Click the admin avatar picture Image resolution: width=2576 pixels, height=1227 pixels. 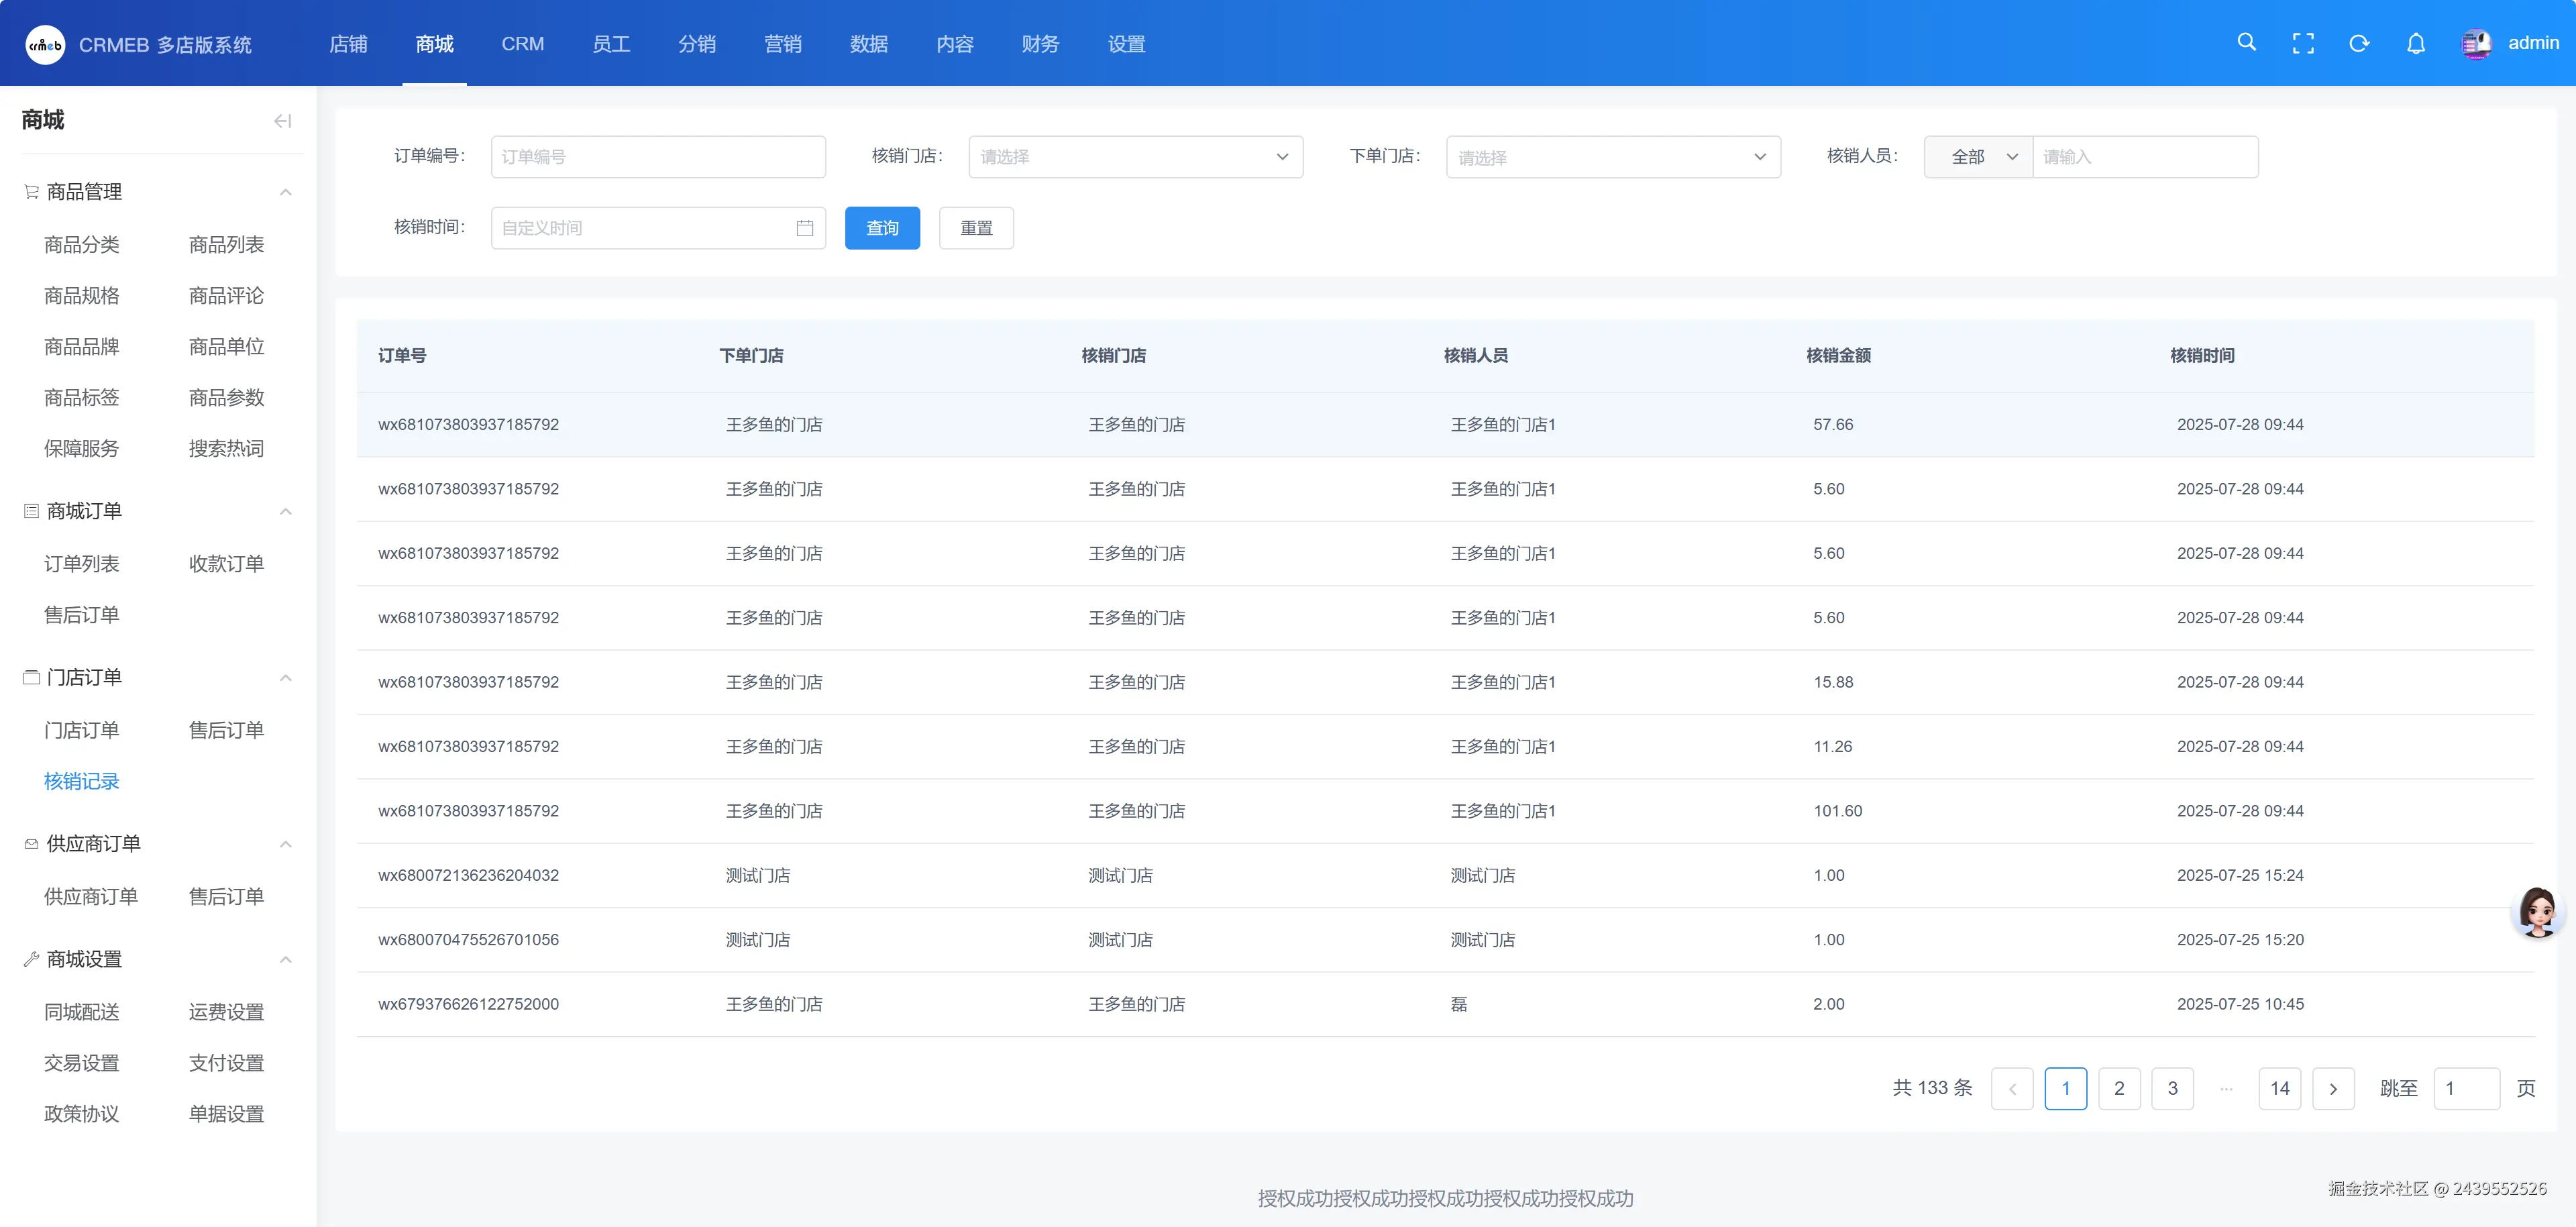(x=2476, y=43)
